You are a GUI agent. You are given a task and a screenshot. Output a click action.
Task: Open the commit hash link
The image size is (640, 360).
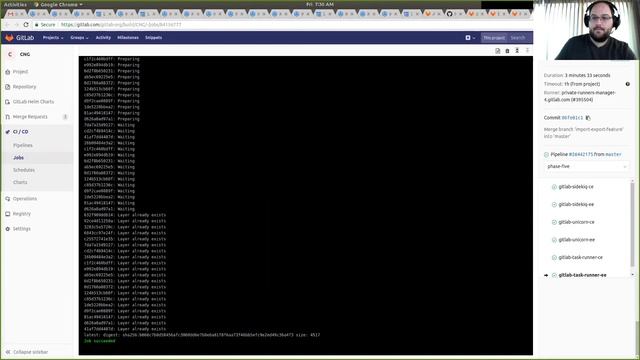pyautogui.click(x=572, y=118)
